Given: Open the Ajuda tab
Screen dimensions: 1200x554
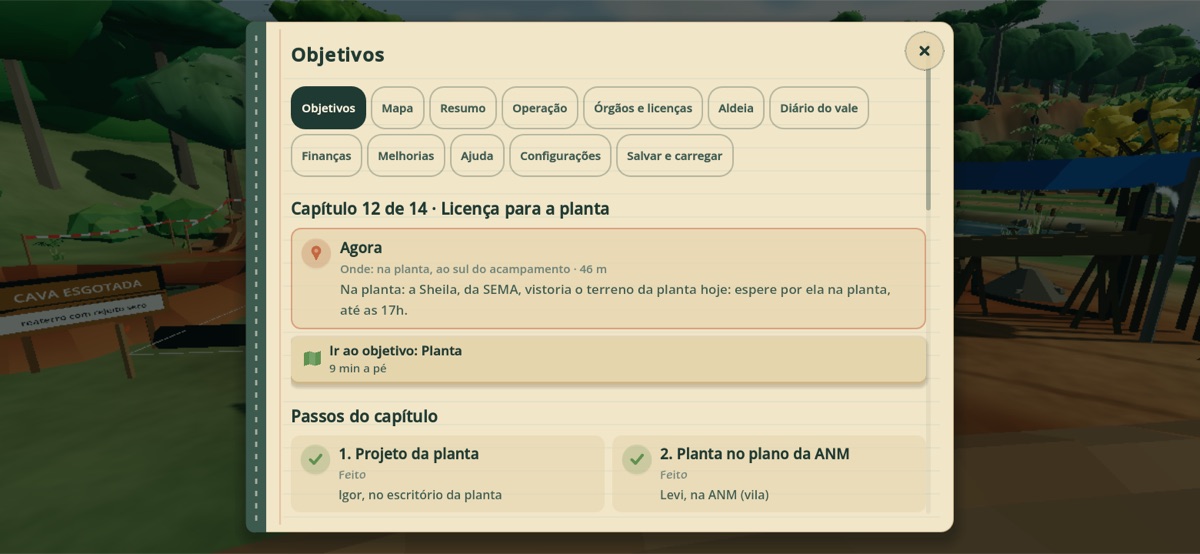Looking at the screenshot, I should [477, 156].
